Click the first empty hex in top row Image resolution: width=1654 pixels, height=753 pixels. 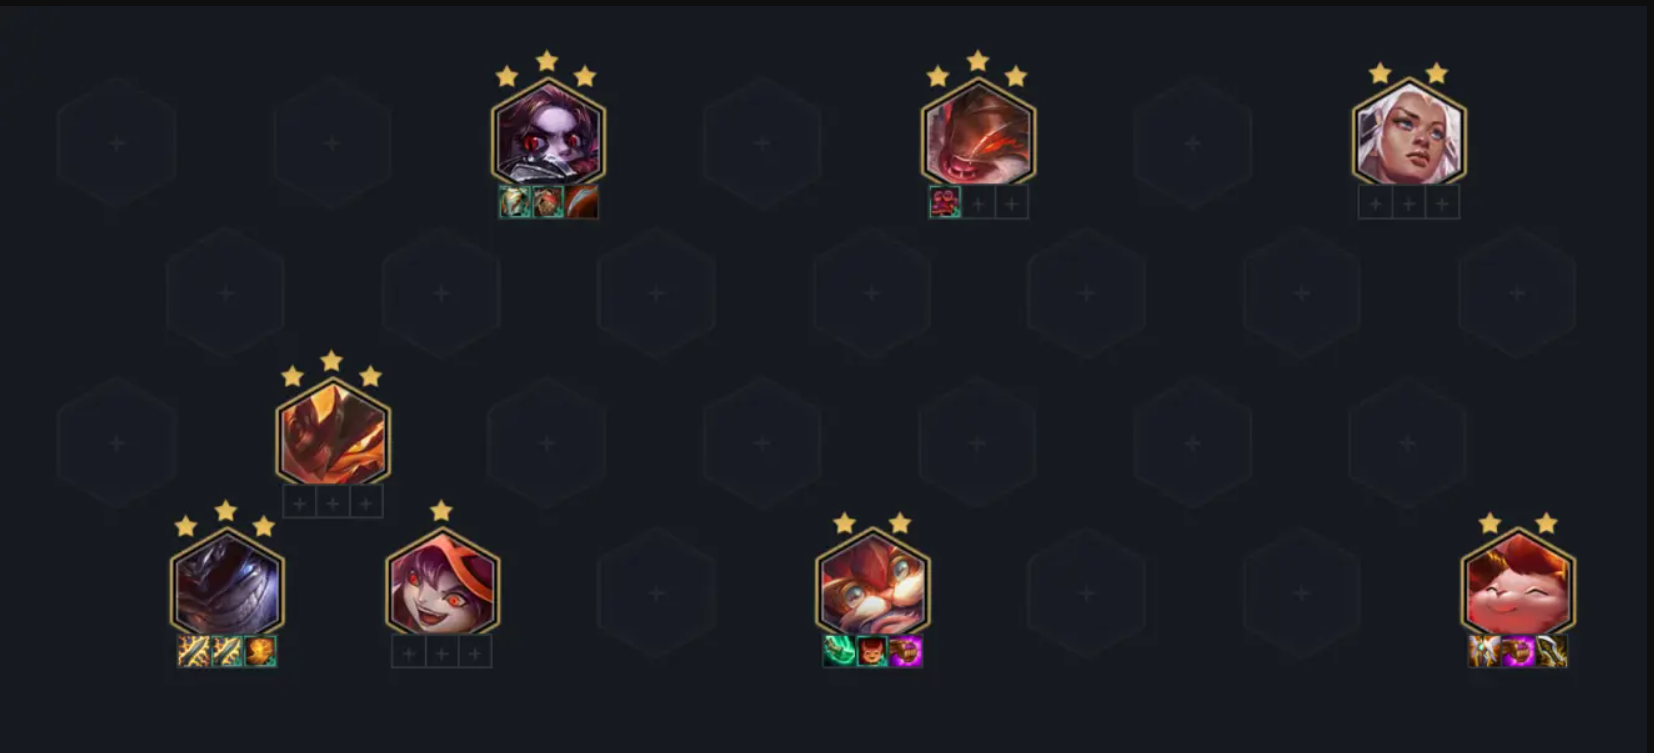tap(117, 143)
